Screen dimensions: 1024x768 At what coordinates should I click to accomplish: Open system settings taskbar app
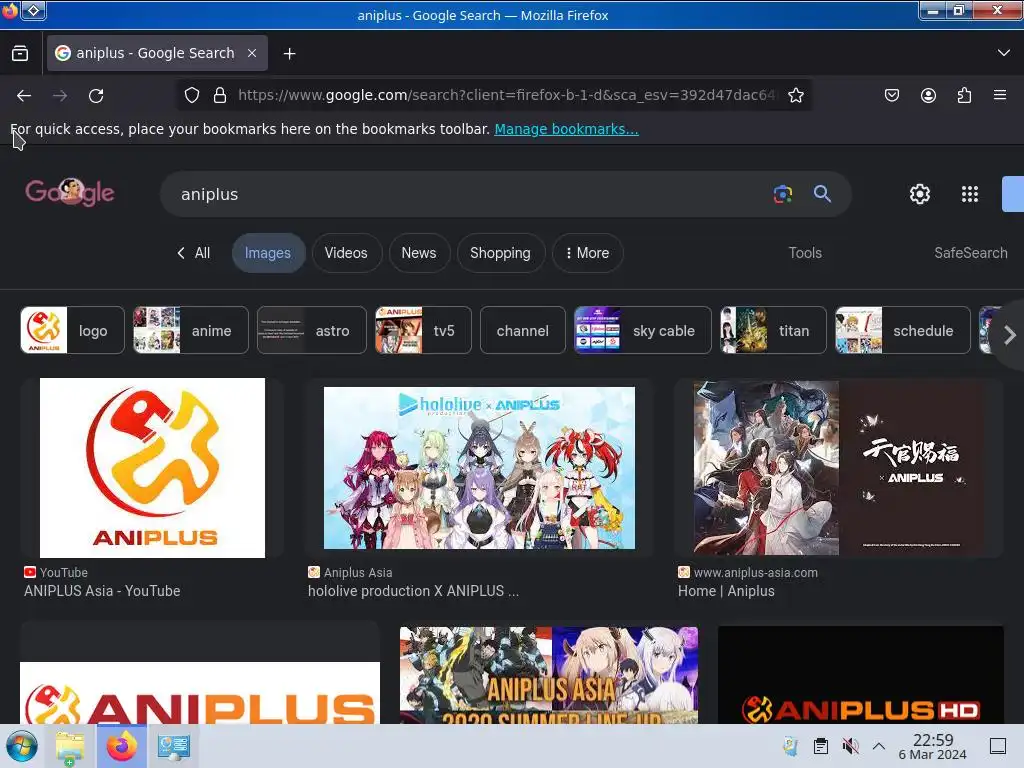(x=174, y=746)
